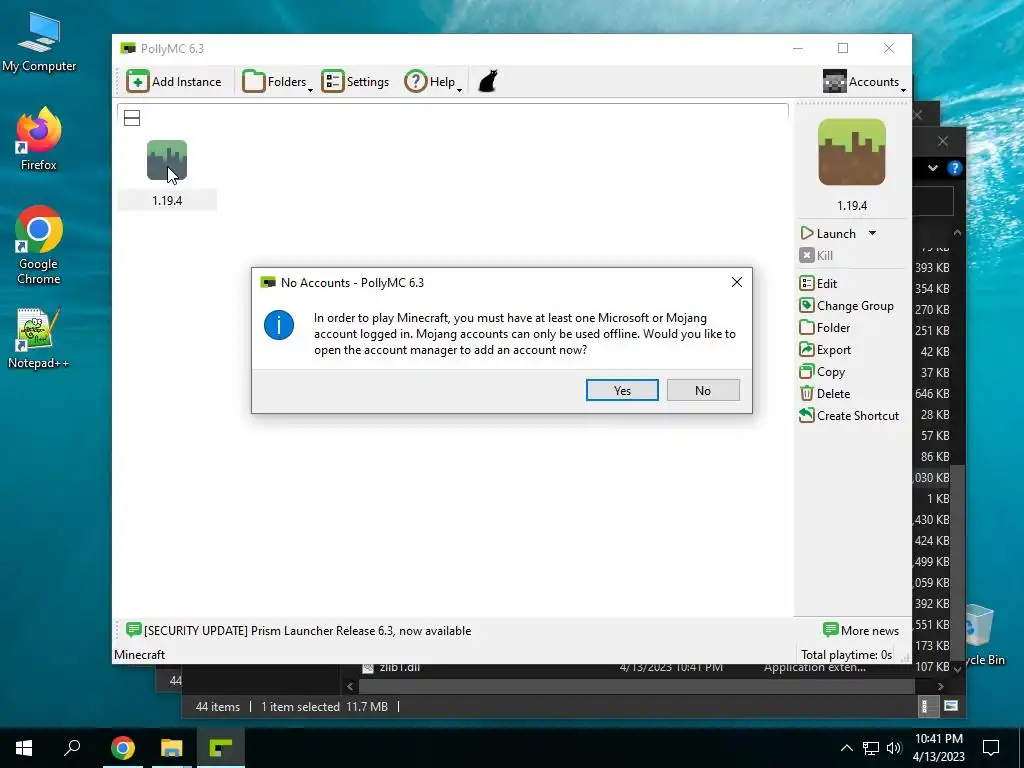Click No in No Accounts dialog
This screenshot has height=768, width=1024.
coord(703,391)
